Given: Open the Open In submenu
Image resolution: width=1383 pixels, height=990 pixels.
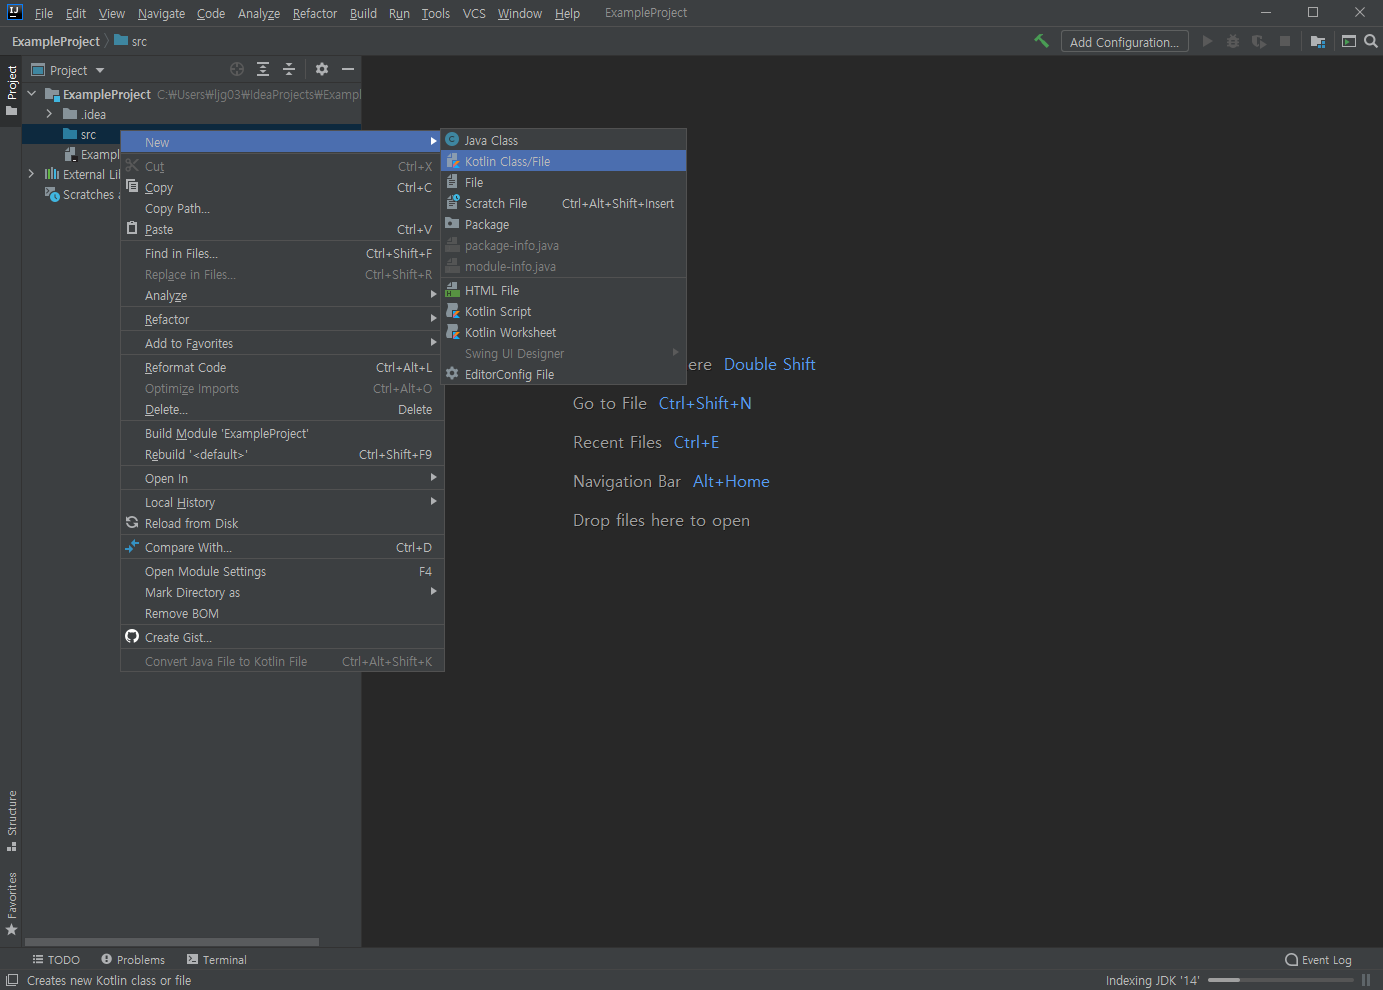Looking at the screenshot, I should pos(282,478).
